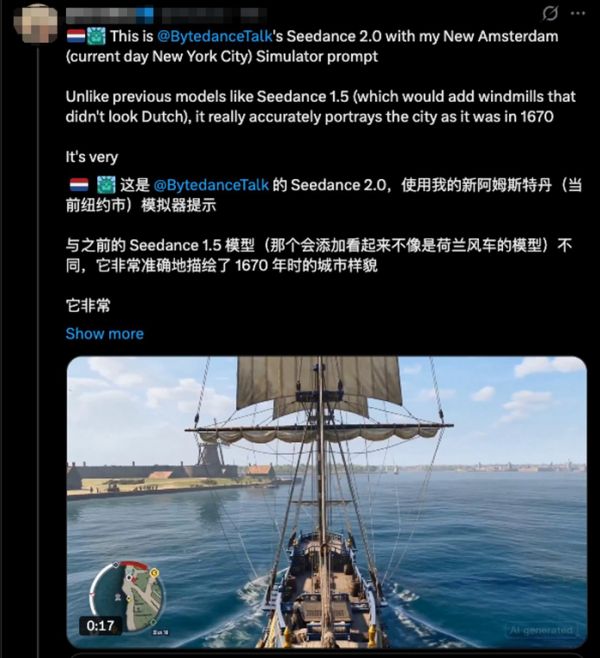Click the Netherlands flag emoji in English post
This screenshot has height=658, width=600.
[x=76, y=36]
